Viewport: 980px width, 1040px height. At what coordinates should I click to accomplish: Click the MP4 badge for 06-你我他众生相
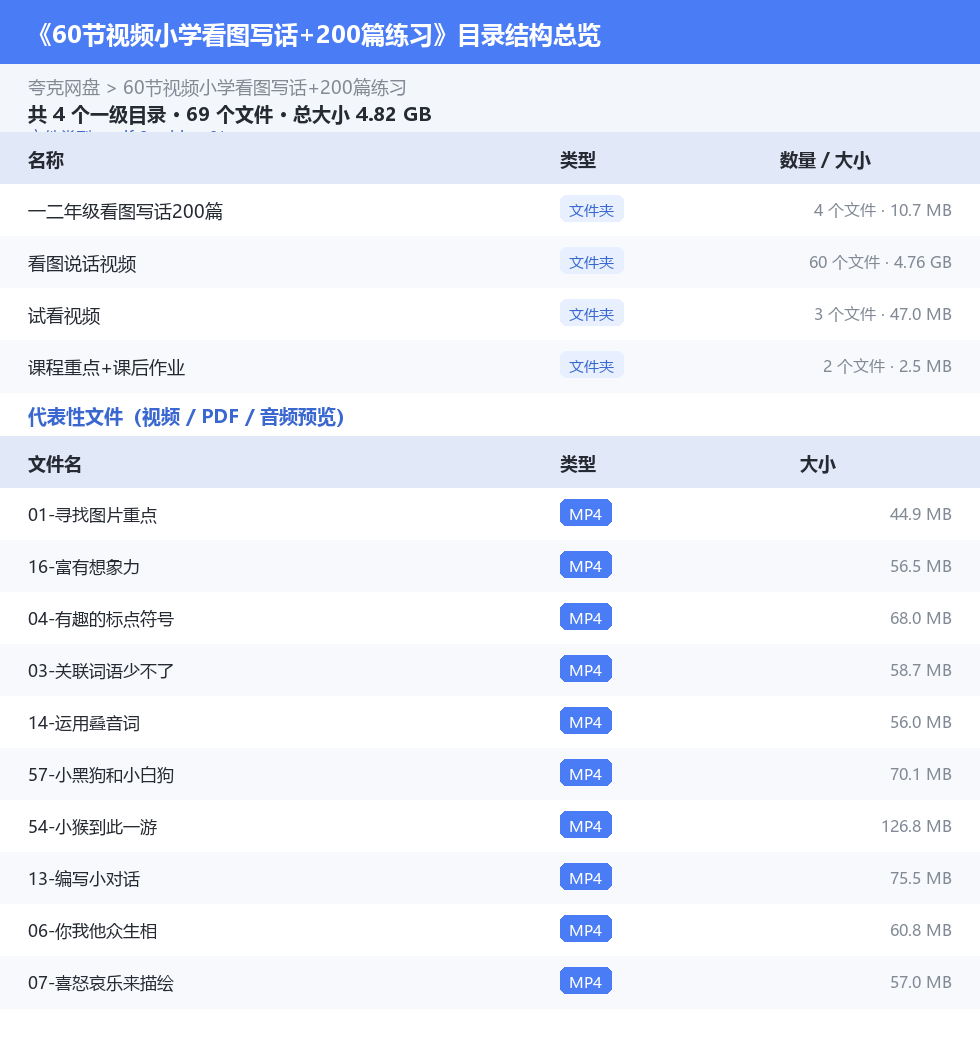pyautogui.click(x=585, y=930)
